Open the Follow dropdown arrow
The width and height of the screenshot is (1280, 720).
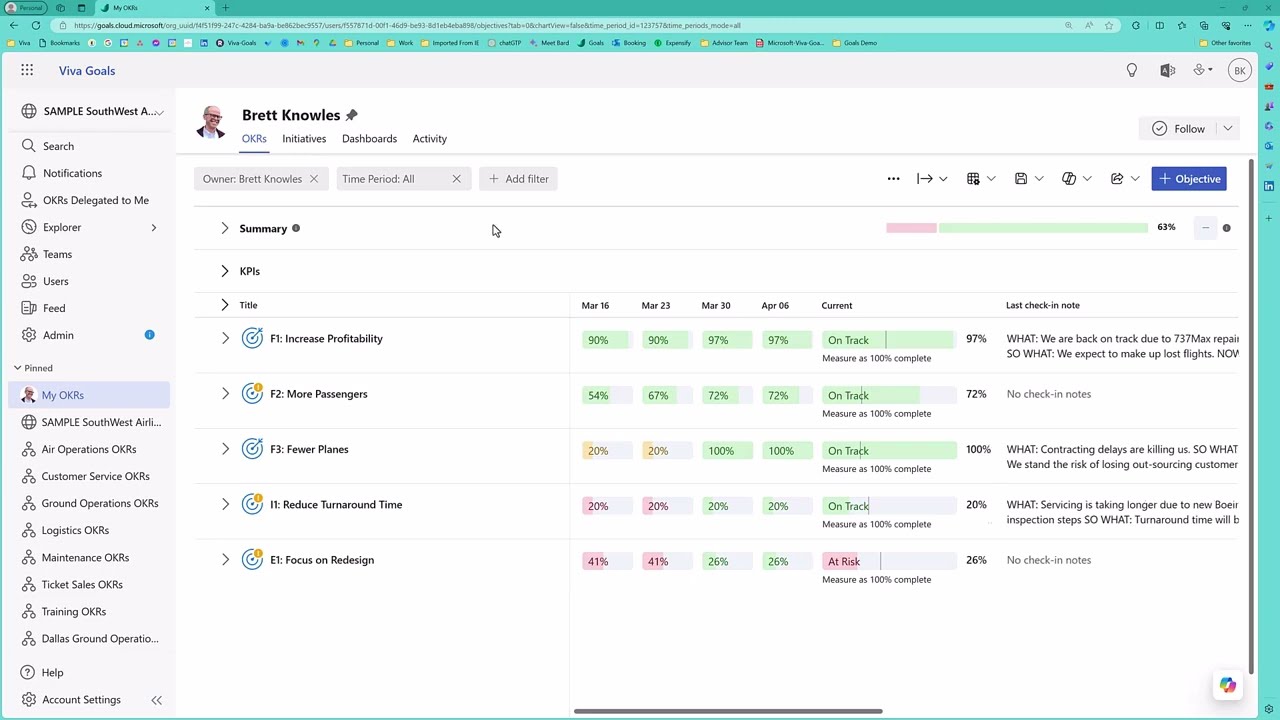(1227, 129)
